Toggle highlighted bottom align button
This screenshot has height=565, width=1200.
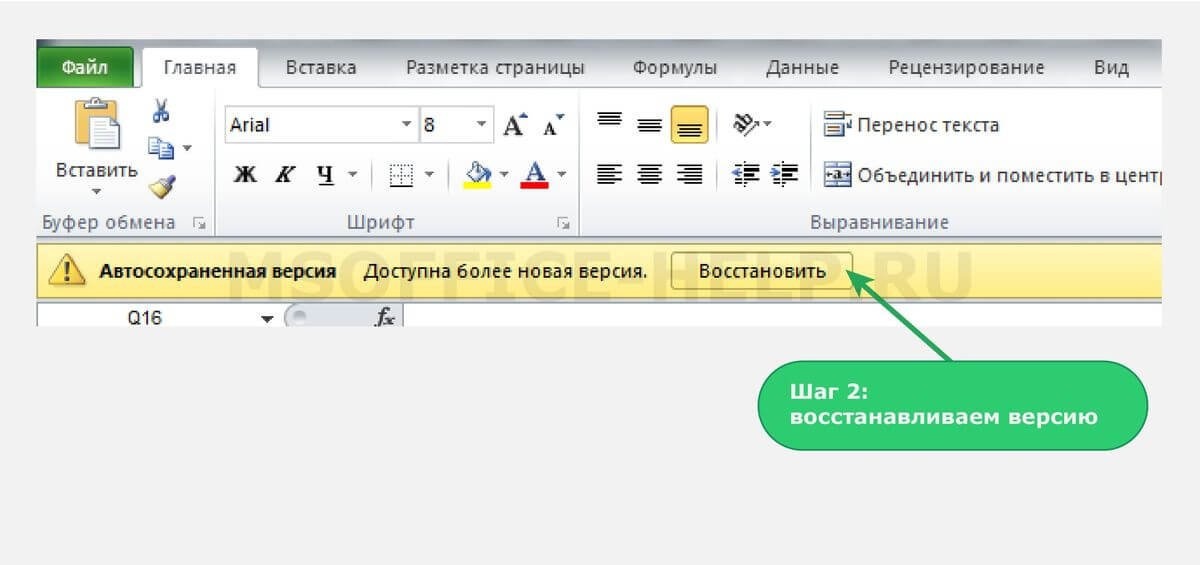(690, 126)
